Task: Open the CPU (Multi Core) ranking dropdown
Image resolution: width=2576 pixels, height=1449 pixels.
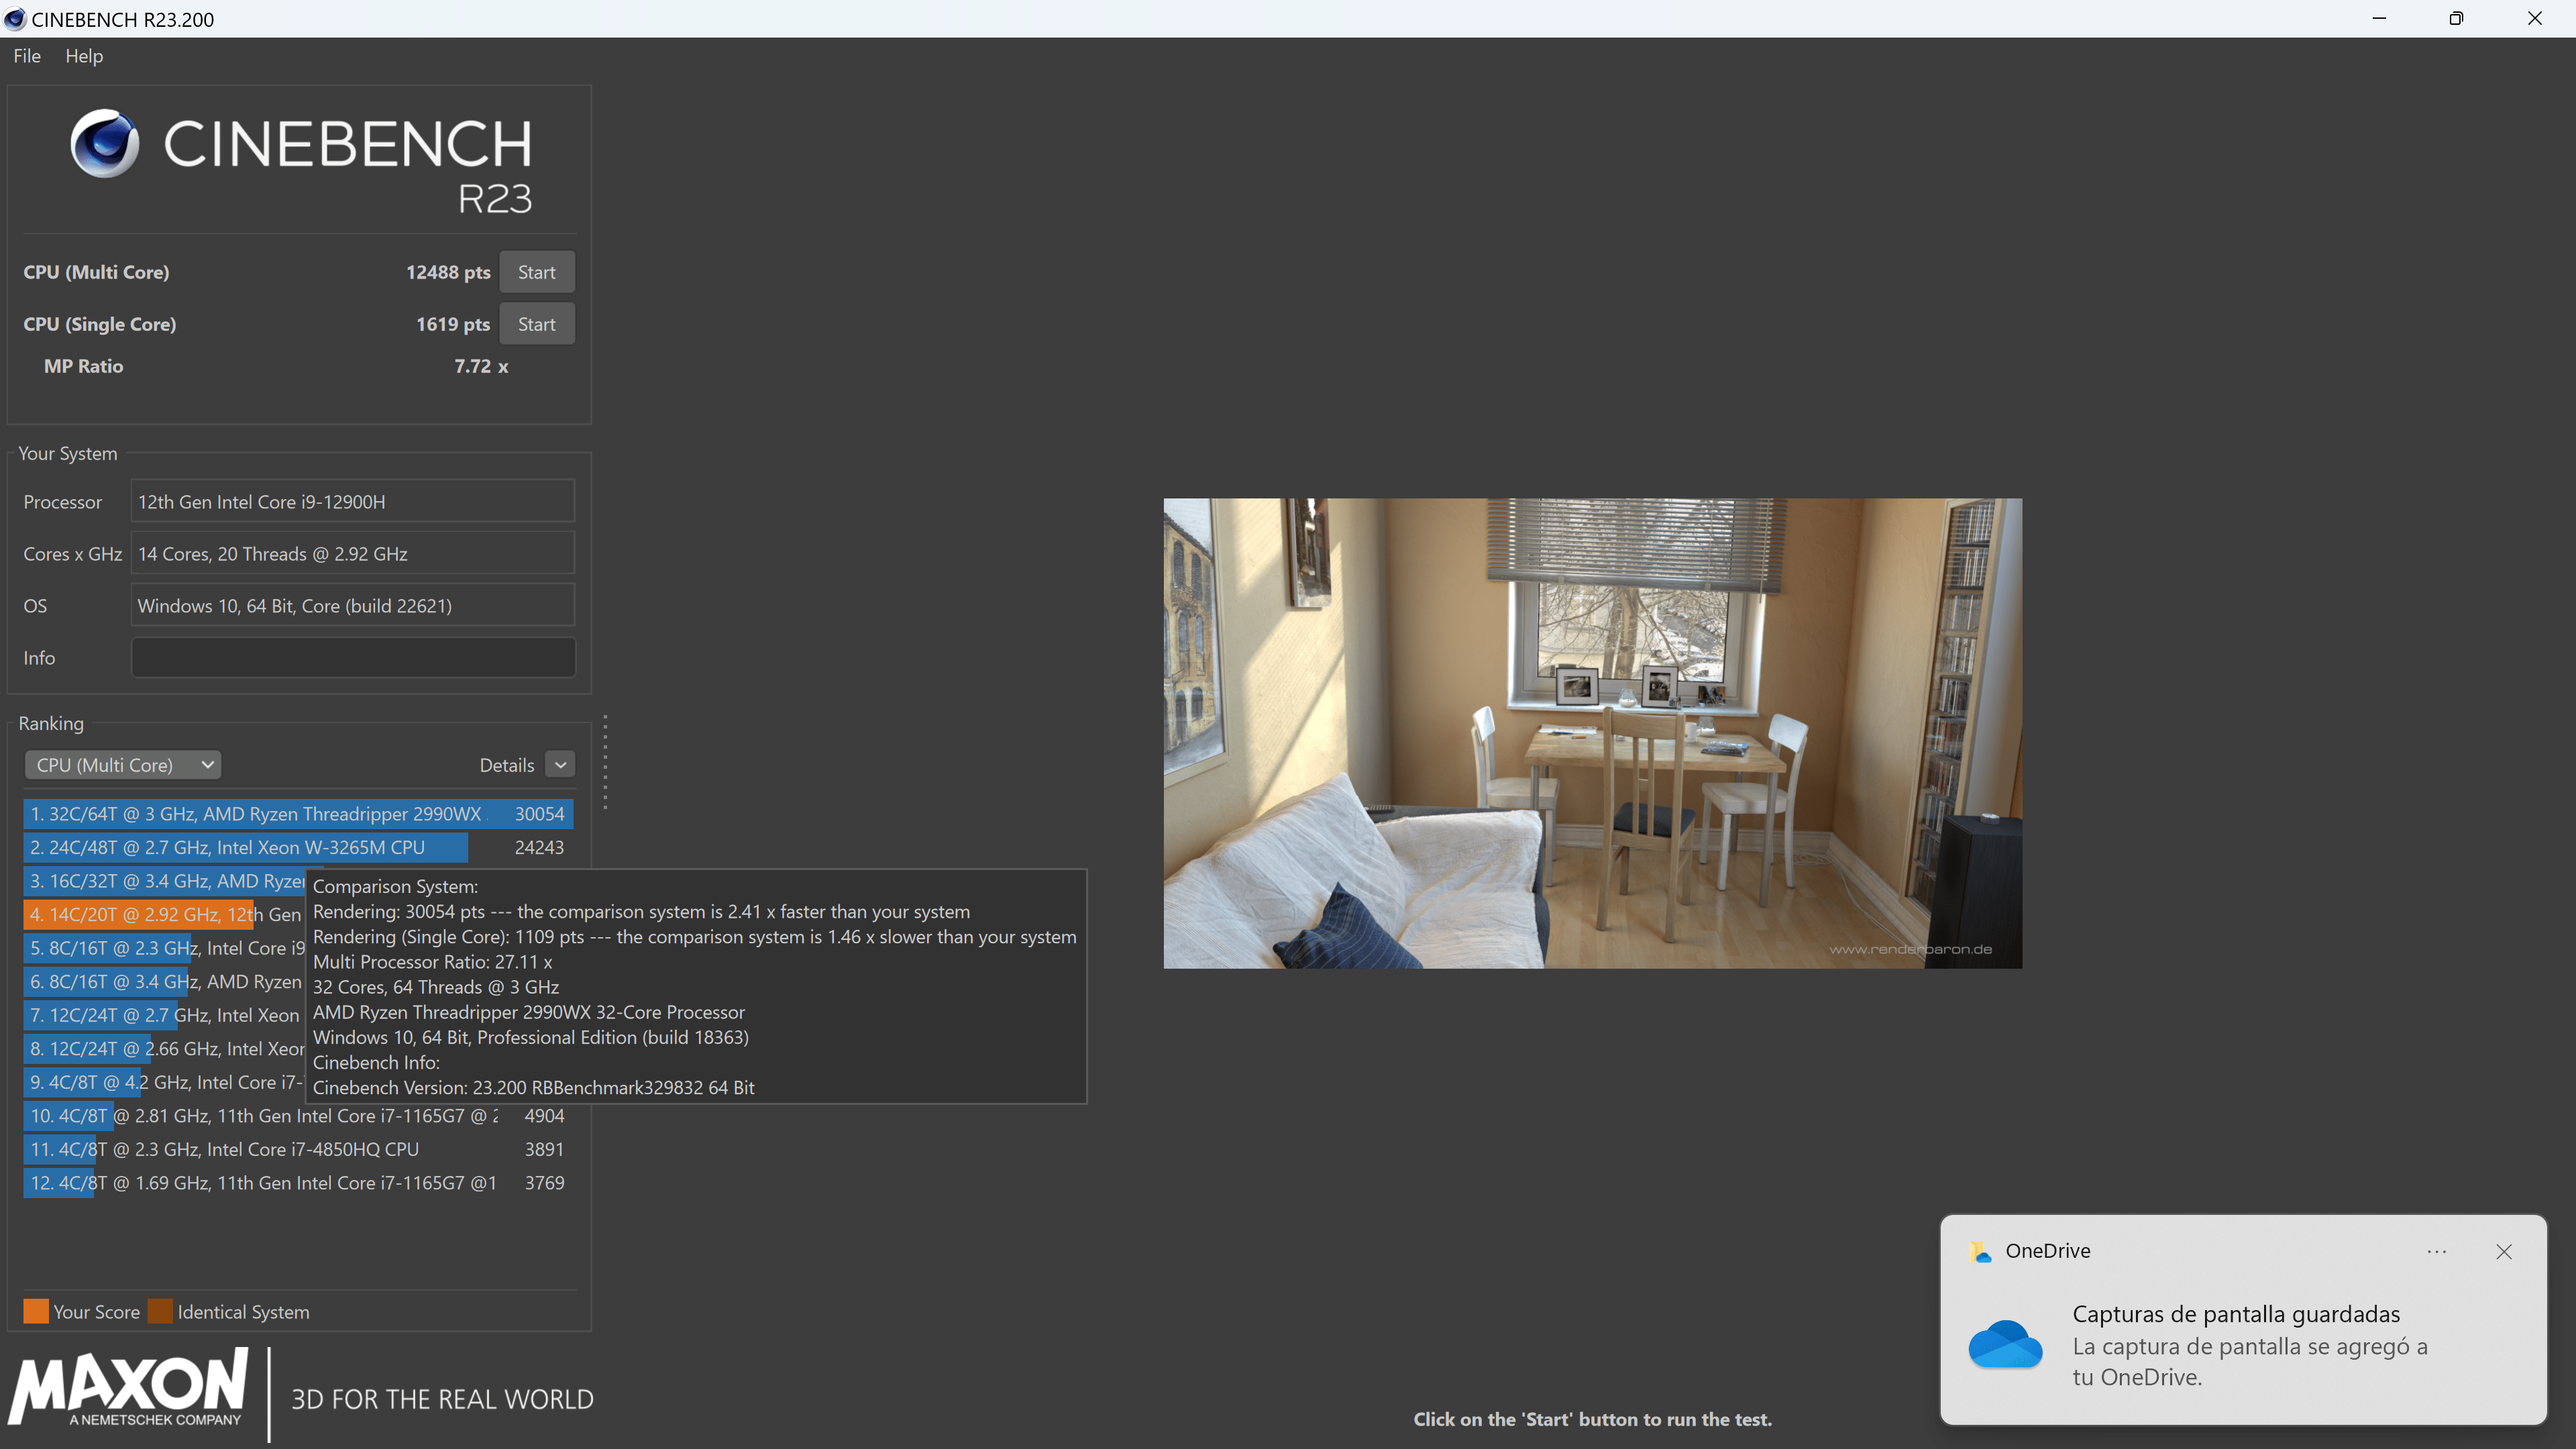Action: point(122,765)
